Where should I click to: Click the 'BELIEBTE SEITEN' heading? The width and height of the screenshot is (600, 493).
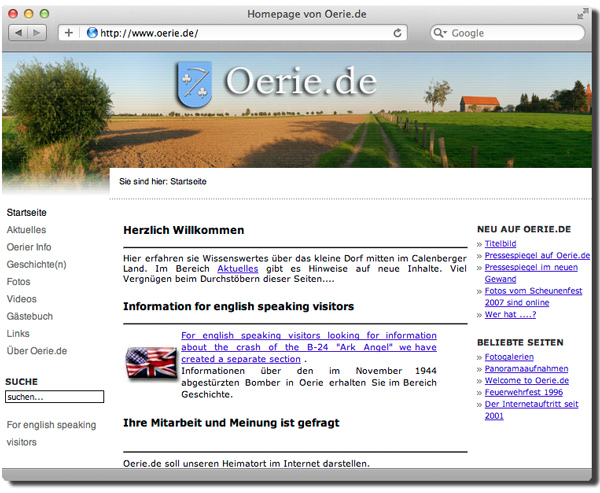520,343
